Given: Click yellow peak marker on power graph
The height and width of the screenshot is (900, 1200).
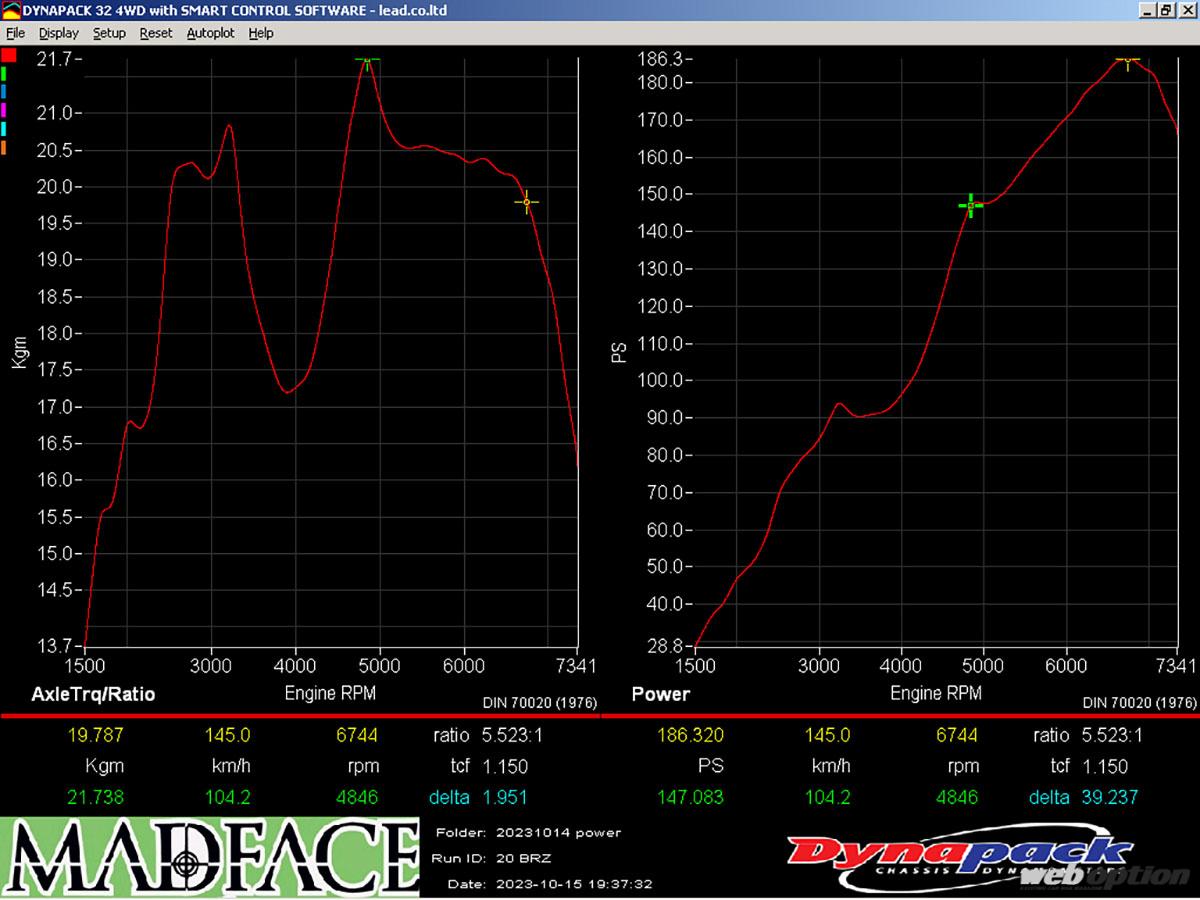Looking at the screenshot, I should coord(1128,61).
